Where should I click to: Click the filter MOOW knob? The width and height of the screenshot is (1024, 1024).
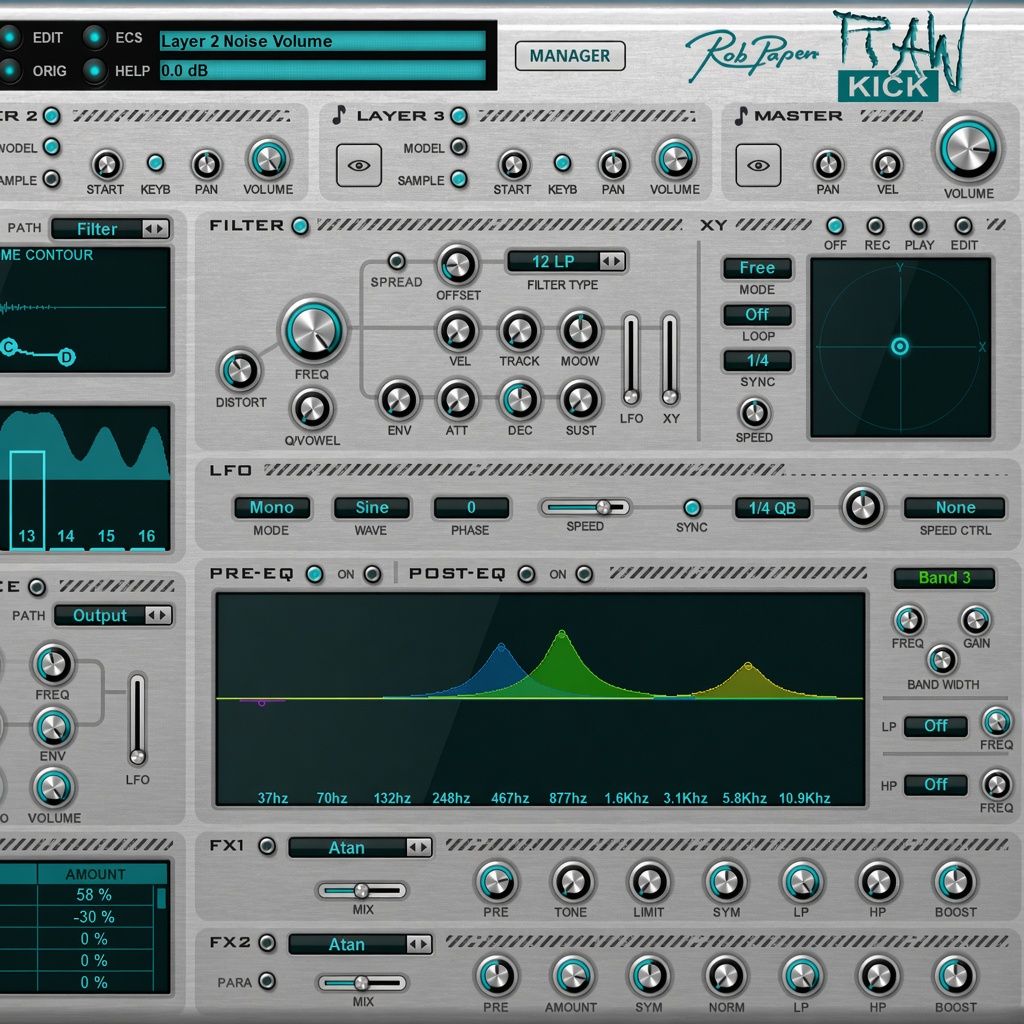click(x=580, y=330)
